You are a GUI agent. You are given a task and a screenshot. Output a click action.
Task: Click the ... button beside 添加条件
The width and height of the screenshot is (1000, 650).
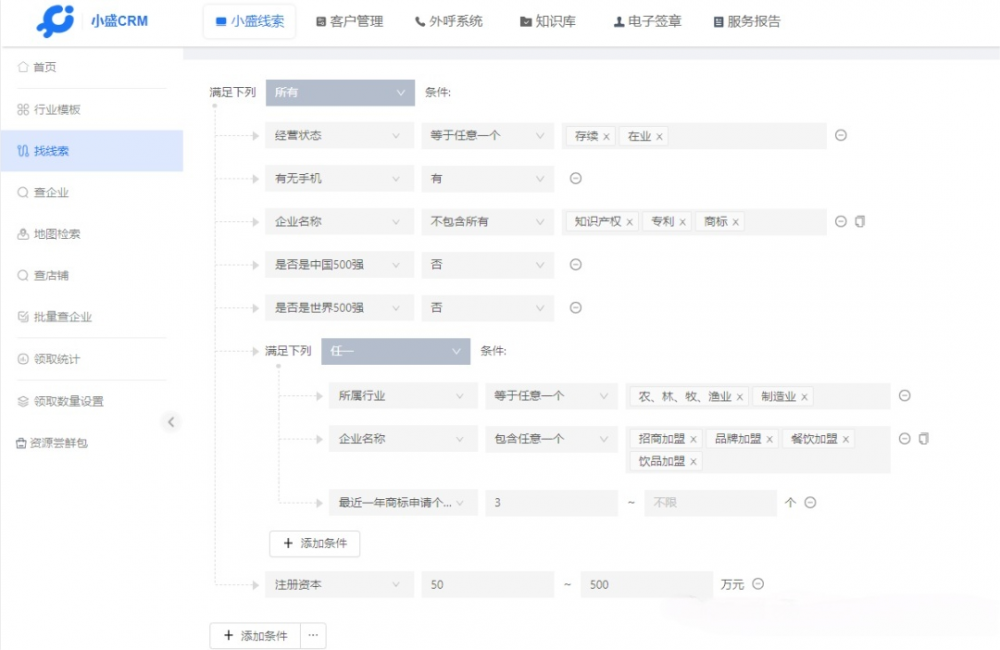click(x=314, y=635)
